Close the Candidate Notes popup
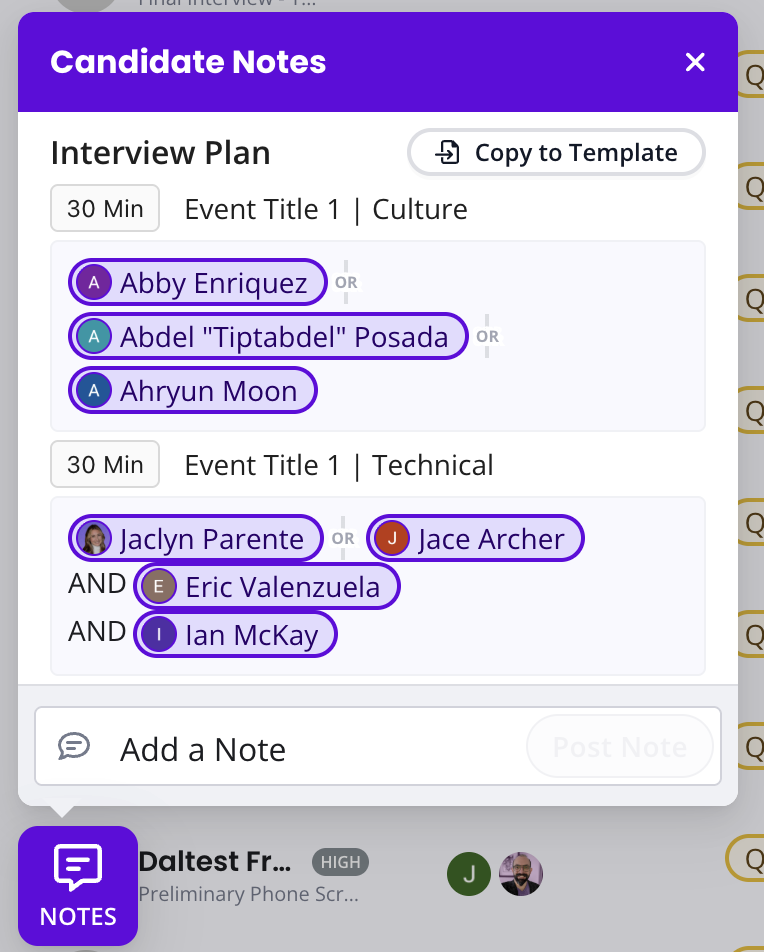The image size is (764, 952). [x=695, y=62]
